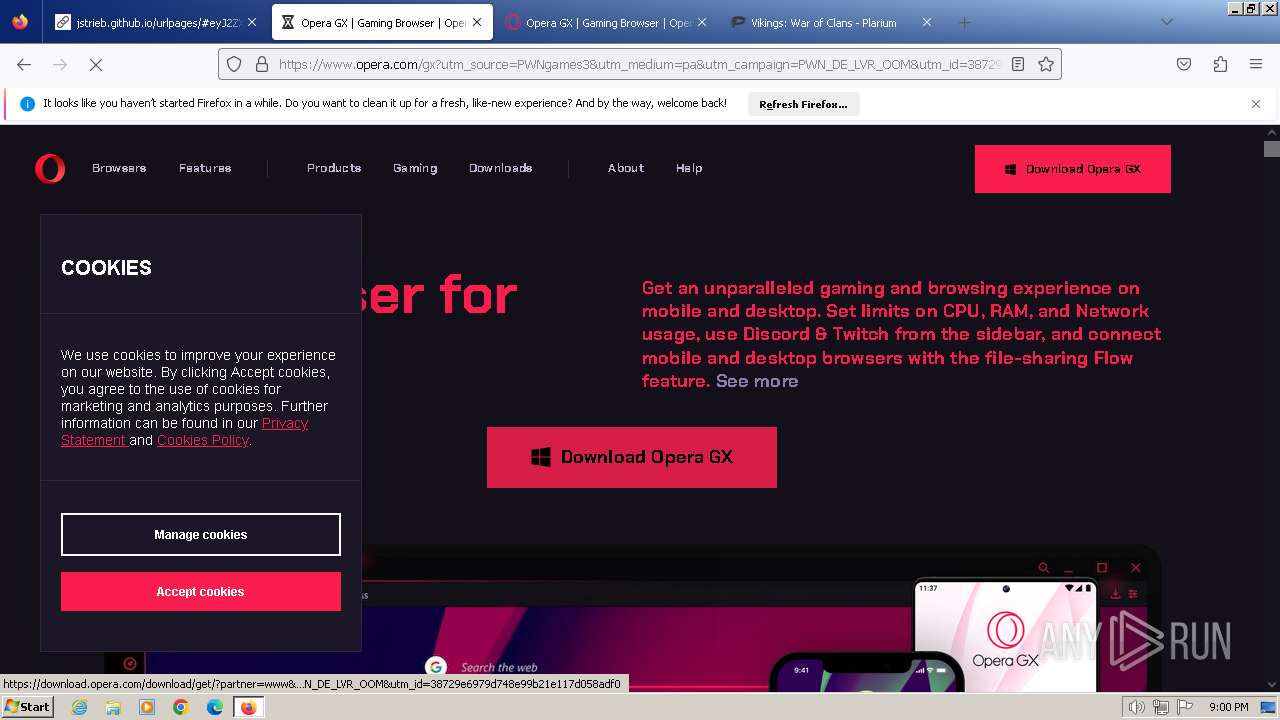This screenshot has height=720, width=1280.
Task: Open the Products navigation menu
Action: coord(334,168)
